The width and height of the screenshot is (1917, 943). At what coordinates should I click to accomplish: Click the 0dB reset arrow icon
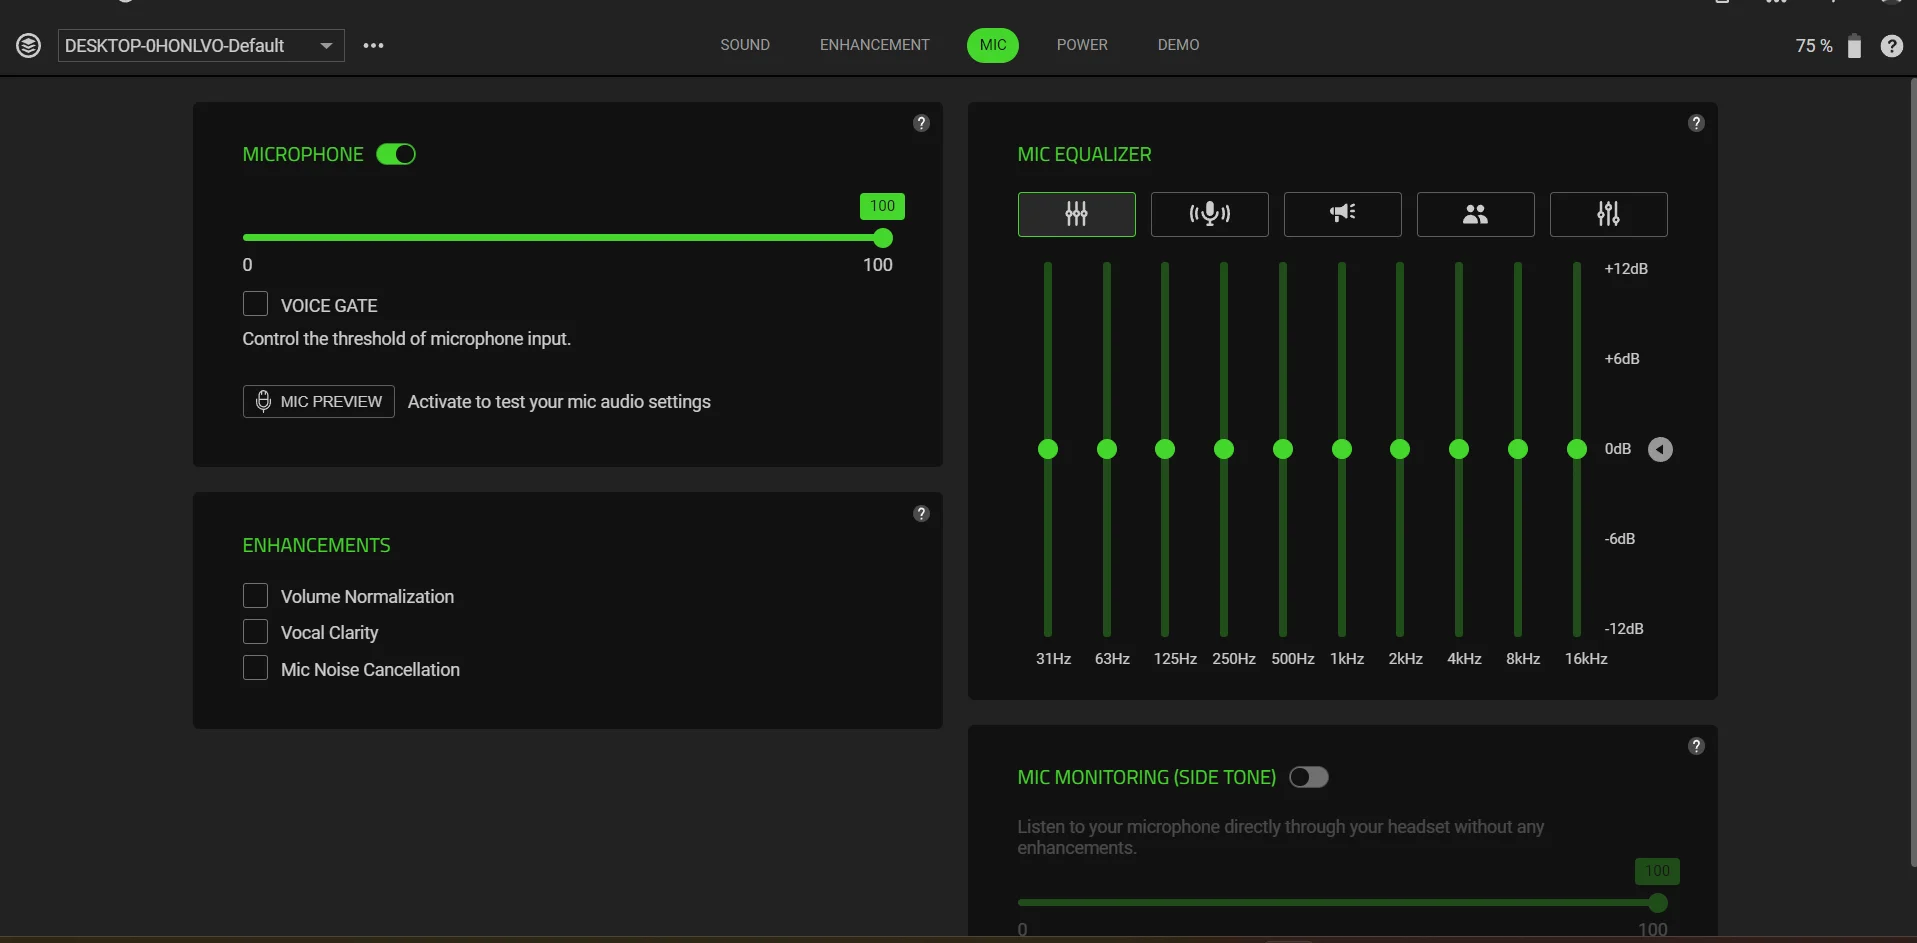point(1660,450)
